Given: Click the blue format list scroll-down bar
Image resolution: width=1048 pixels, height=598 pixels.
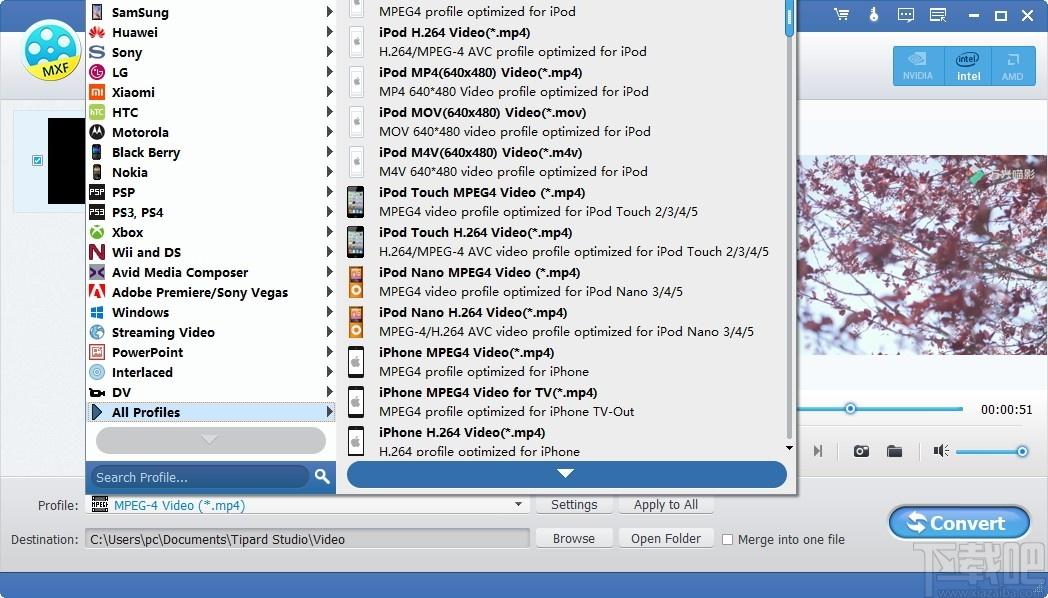Looking at the screenshot, I should [566, 474].
